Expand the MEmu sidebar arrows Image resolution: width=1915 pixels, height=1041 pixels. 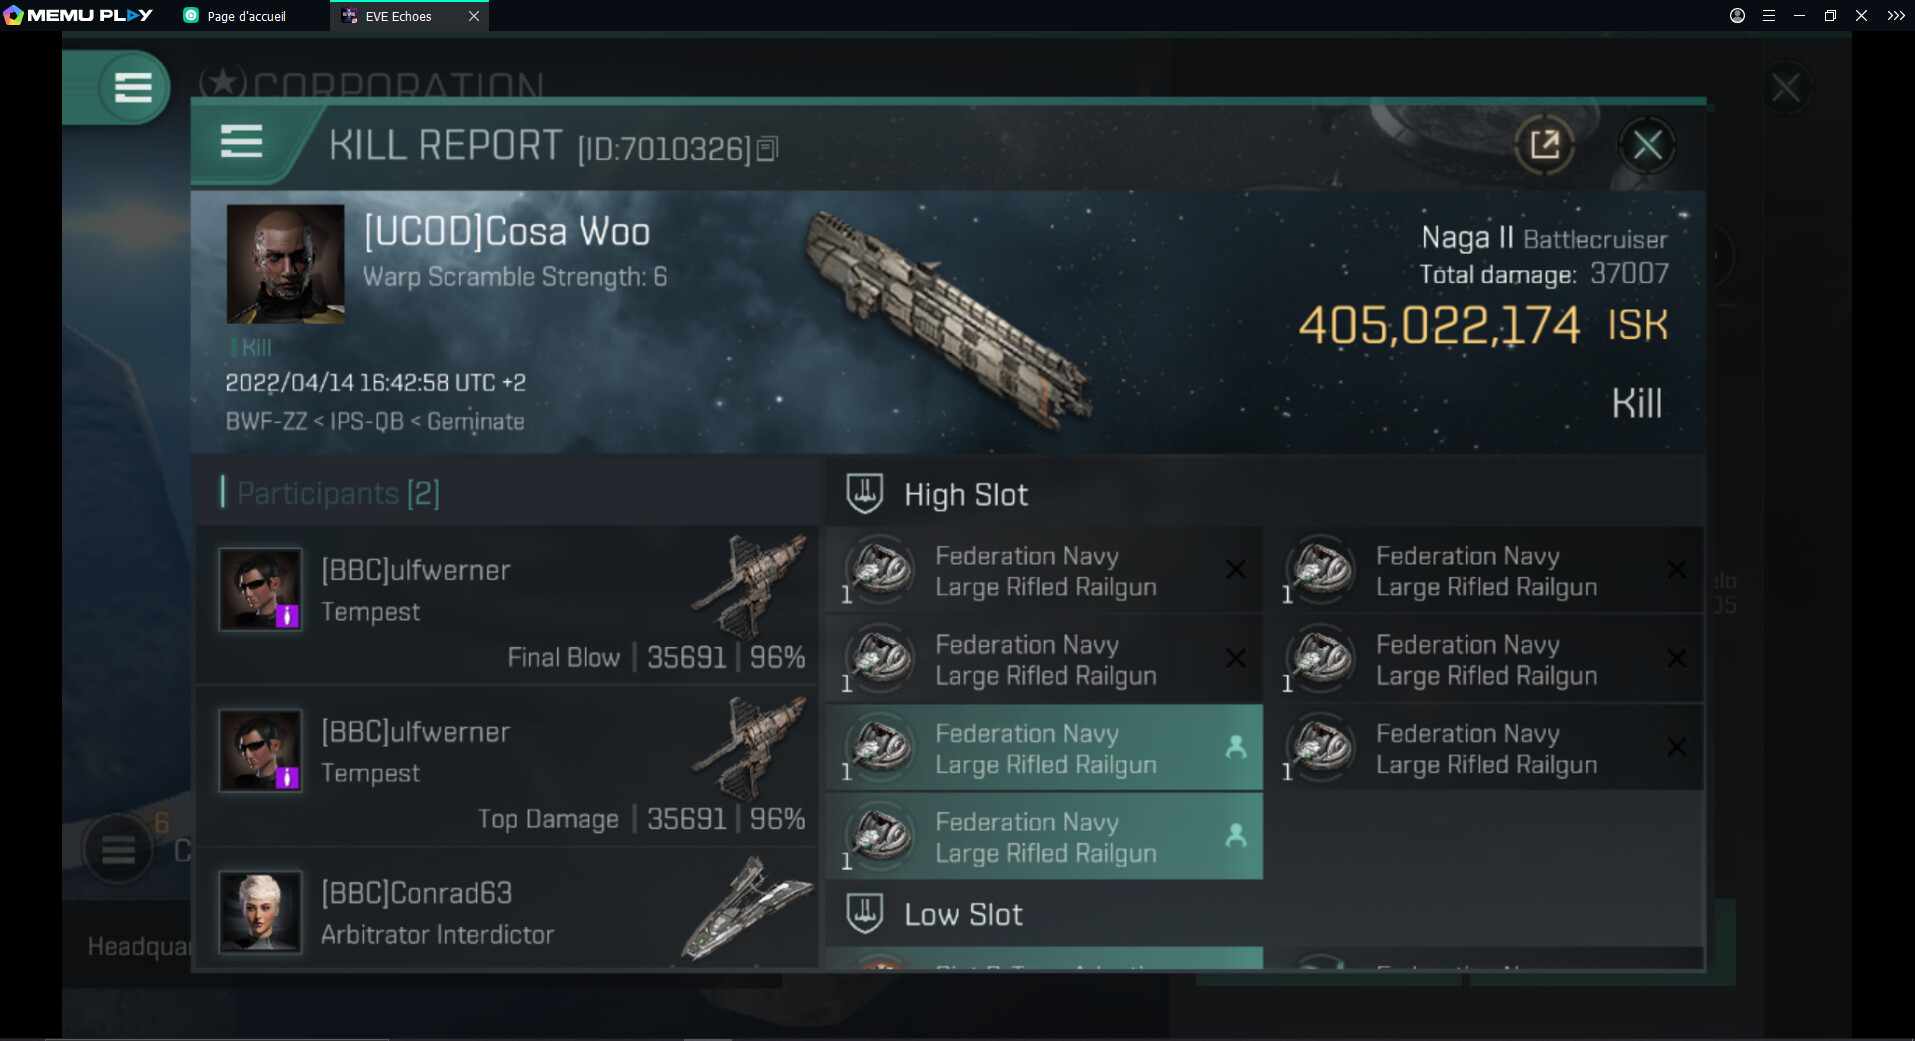tap(1895, 16)
